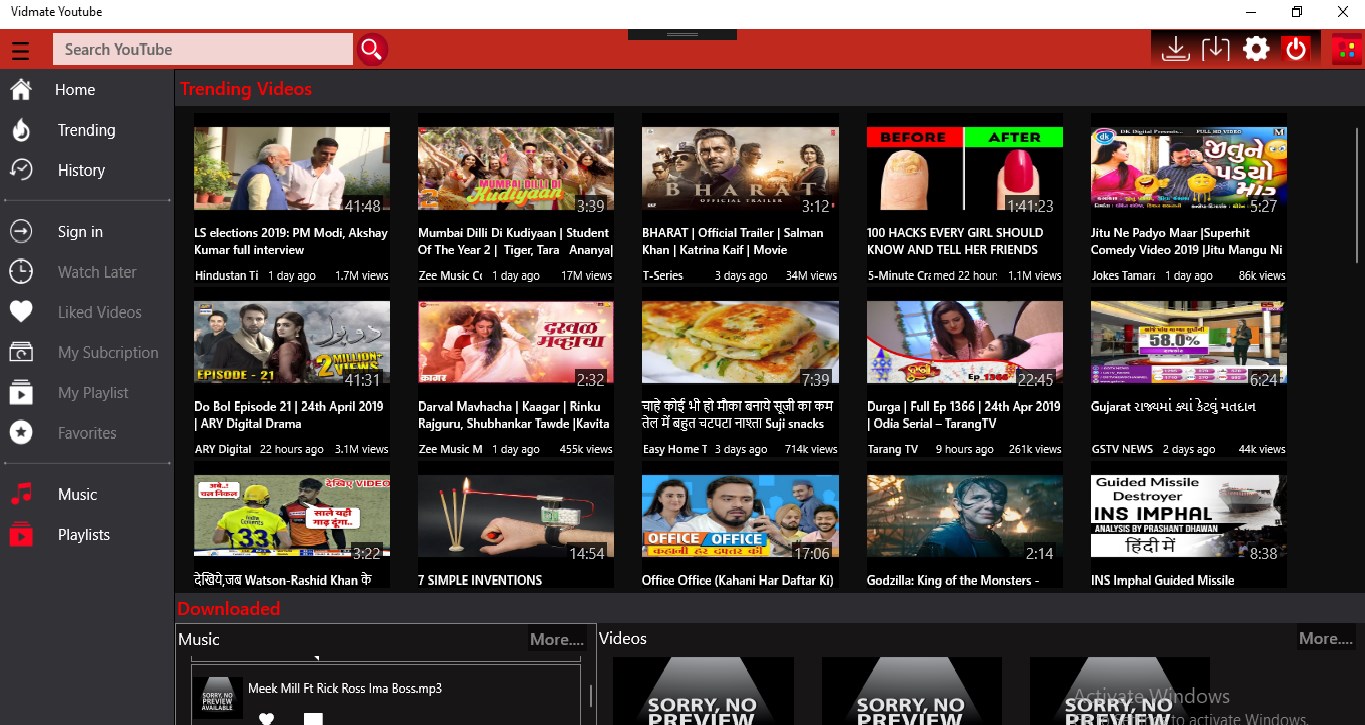Viewport: 1365px width, 725px height.
Task: Click the Liked Videos heart icon
Action: (21, 312)
